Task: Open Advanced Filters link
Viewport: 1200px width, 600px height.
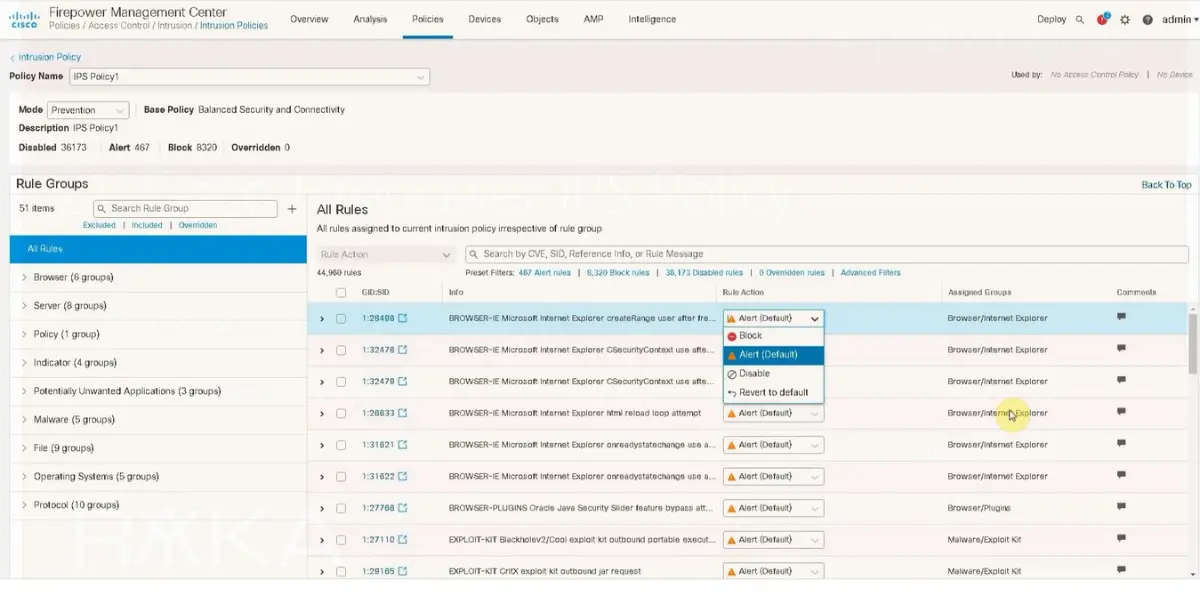Action: click(x=870, y=273)
